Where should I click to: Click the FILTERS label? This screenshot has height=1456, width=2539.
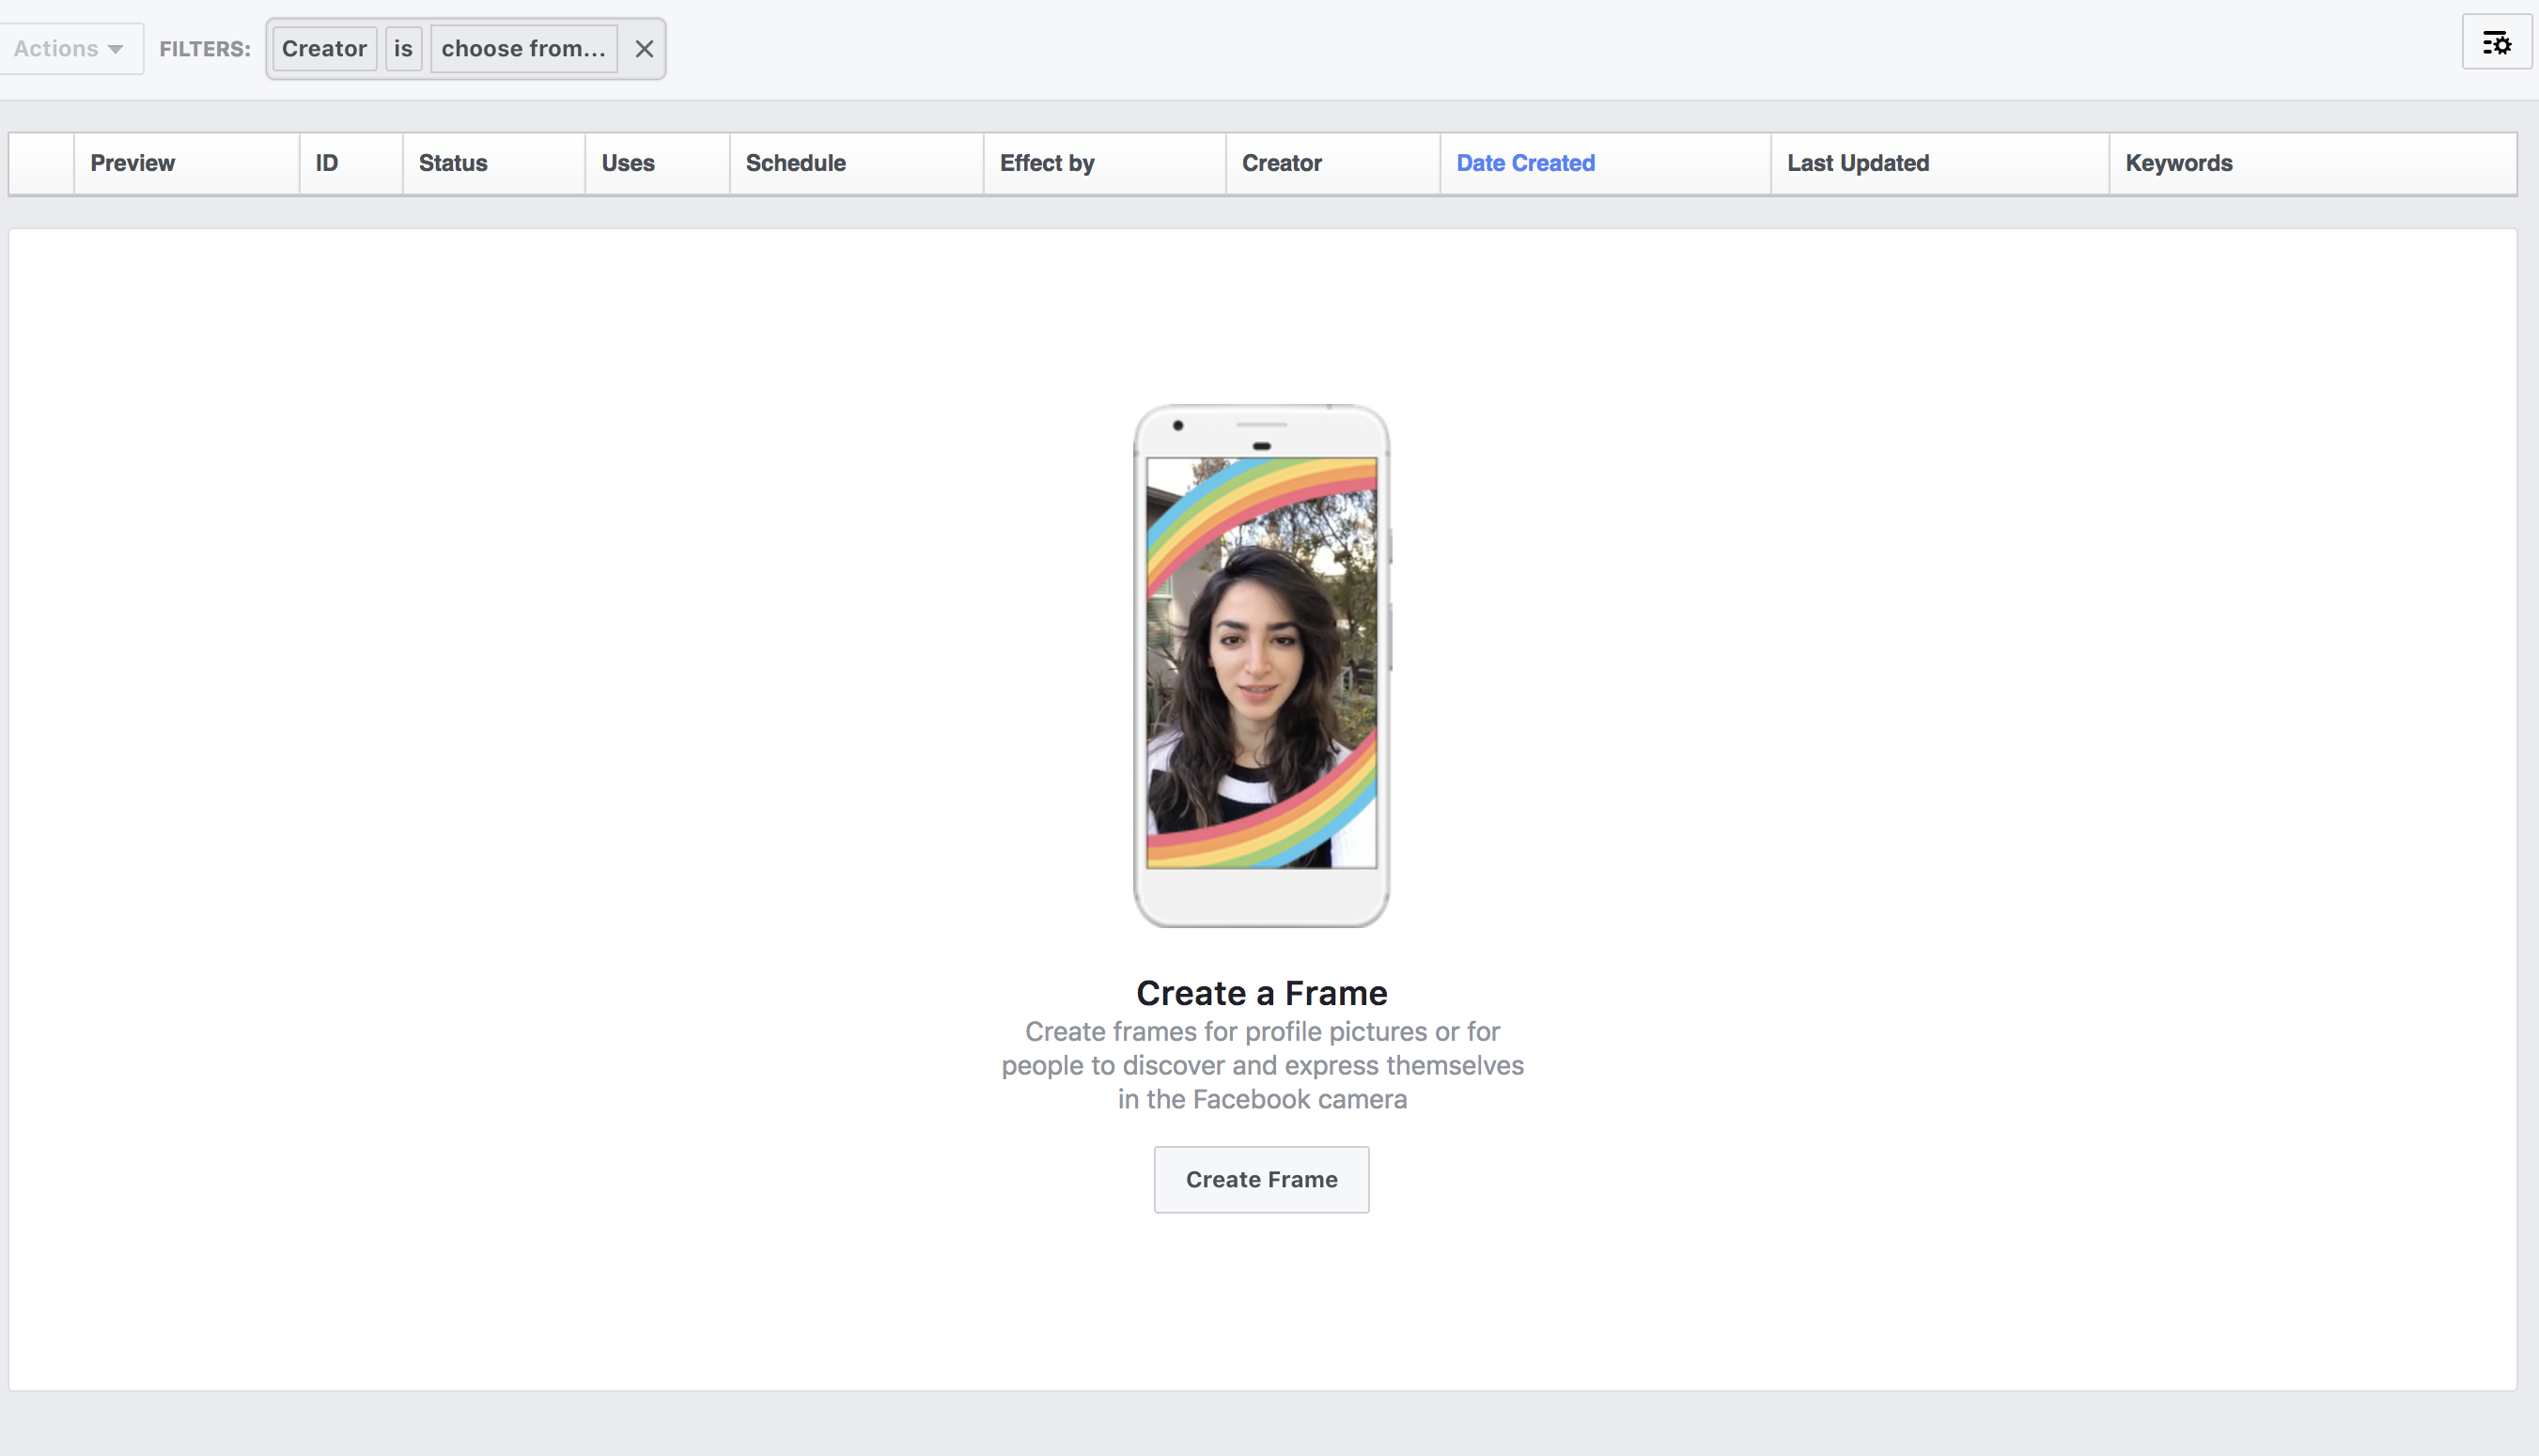(204, 48)
